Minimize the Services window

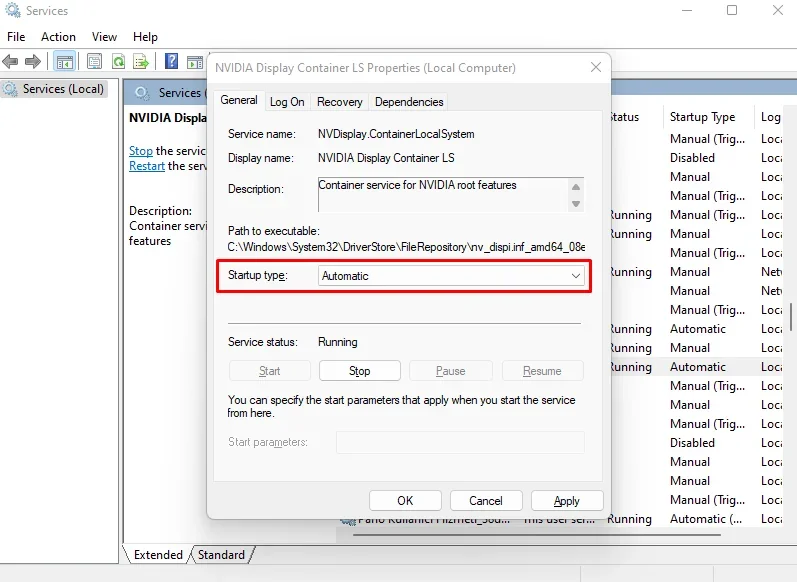(x=687, y=10)
